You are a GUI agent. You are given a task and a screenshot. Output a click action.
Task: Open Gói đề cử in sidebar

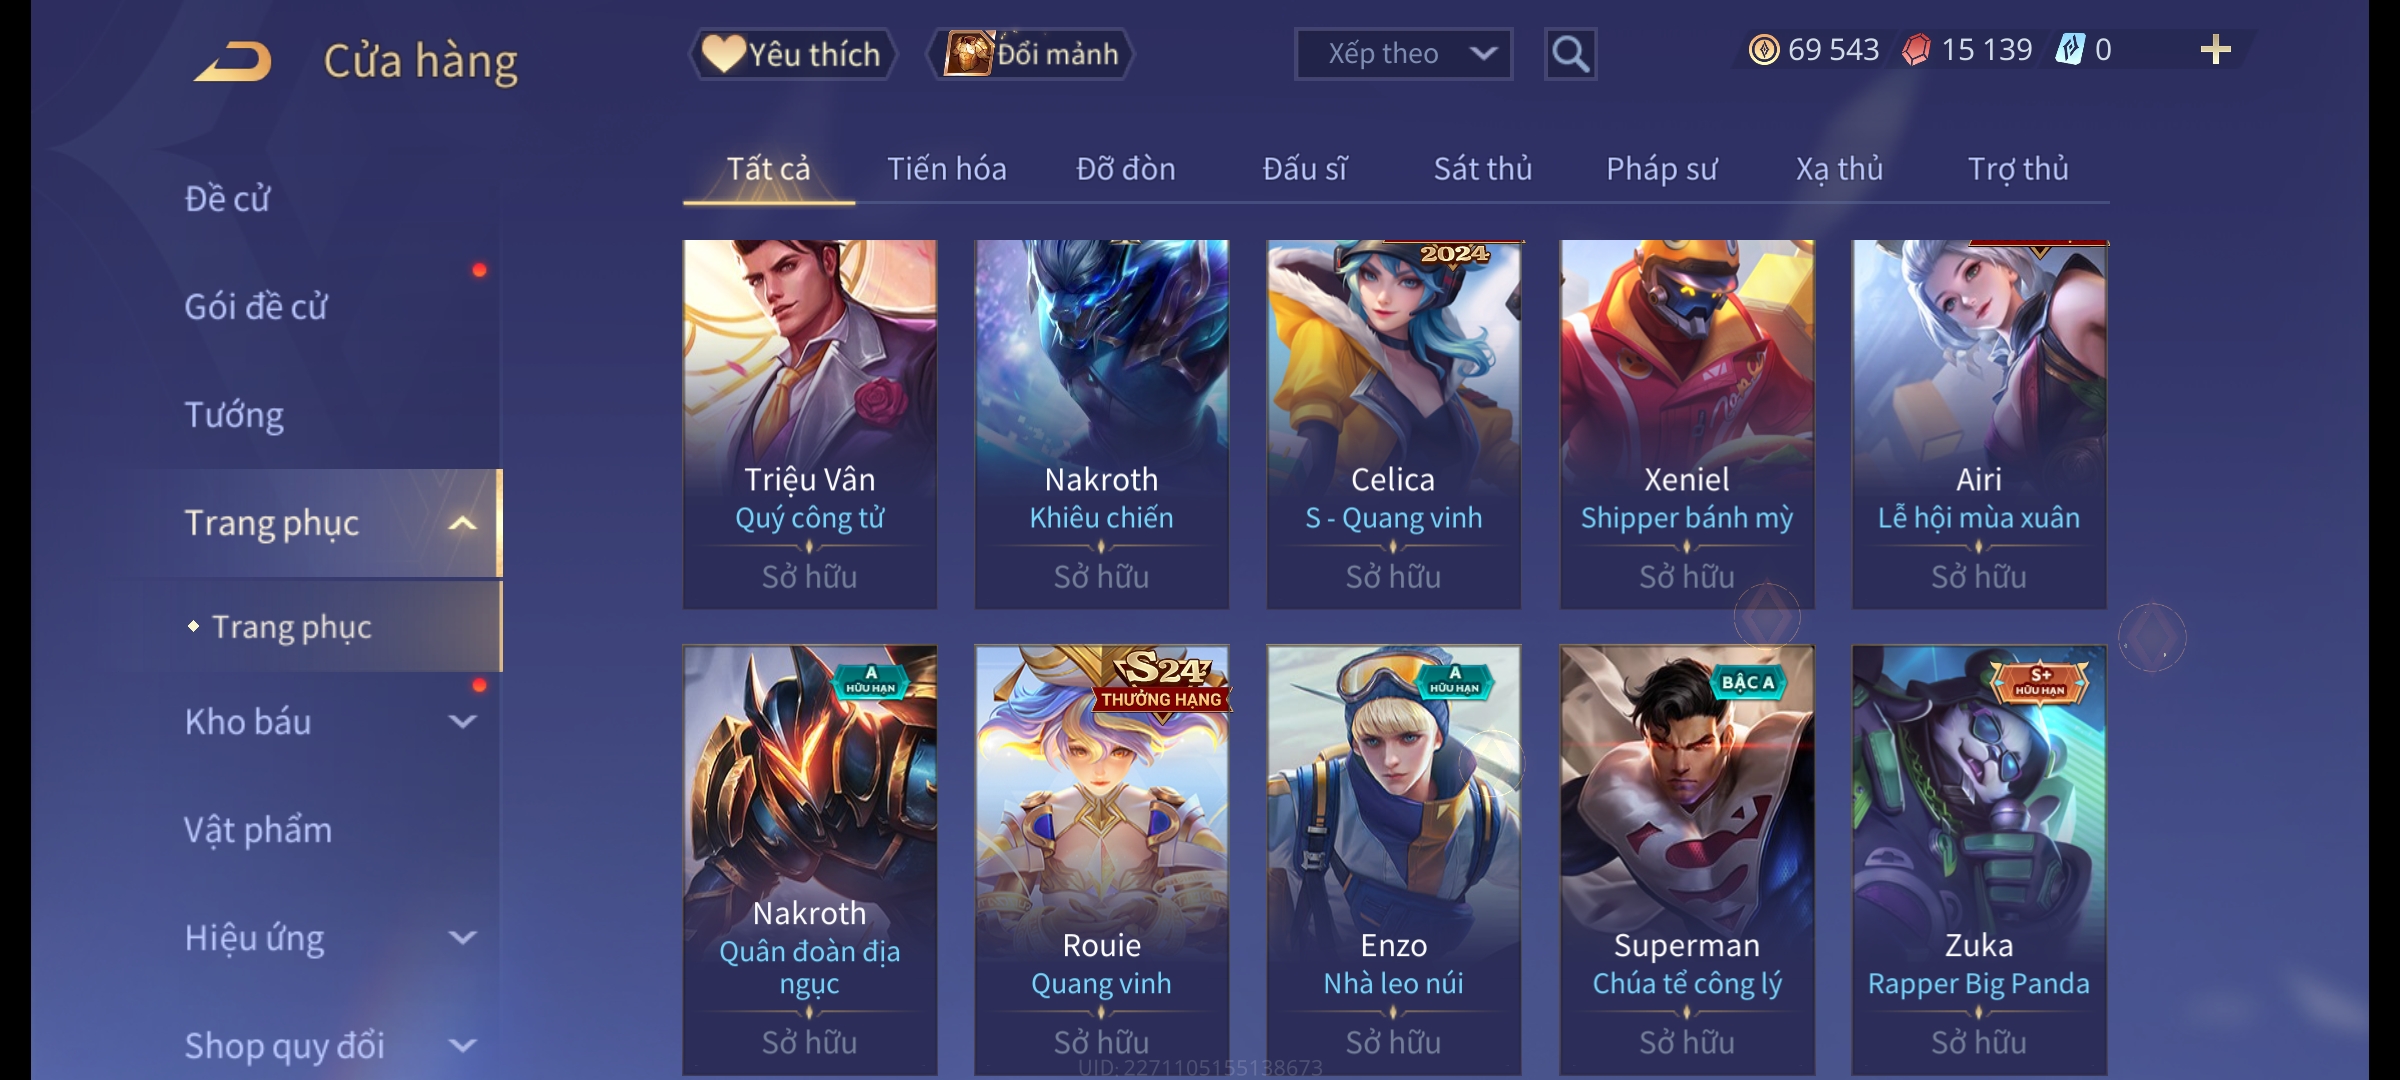[256, 307]
